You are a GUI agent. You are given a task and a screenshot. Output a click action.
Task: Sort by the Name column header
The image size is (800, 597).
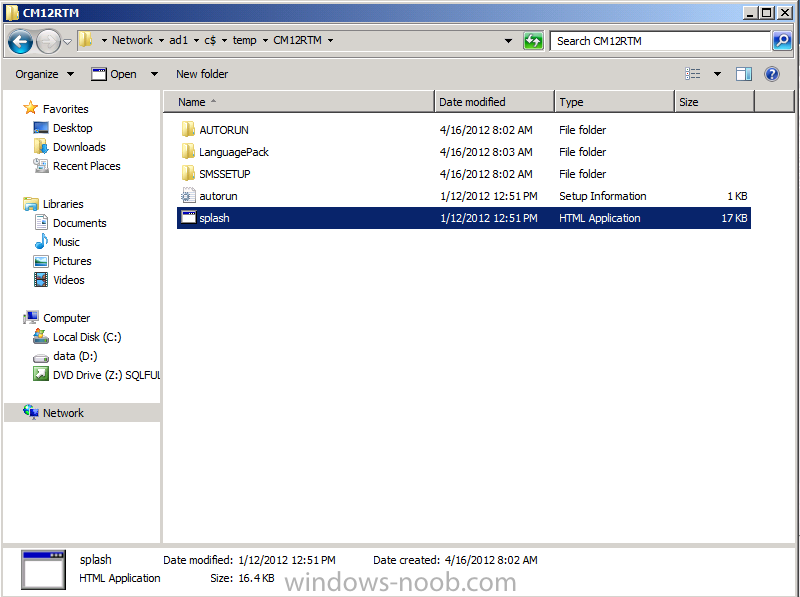click(x=299, y=102)
